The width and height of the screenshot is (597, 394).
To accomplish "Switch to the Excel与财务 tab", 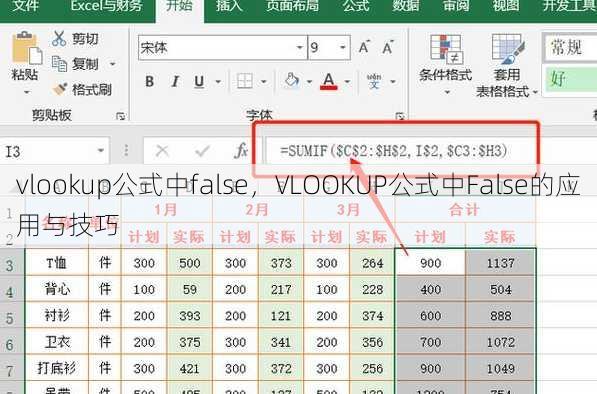I will tap(107, 5).
